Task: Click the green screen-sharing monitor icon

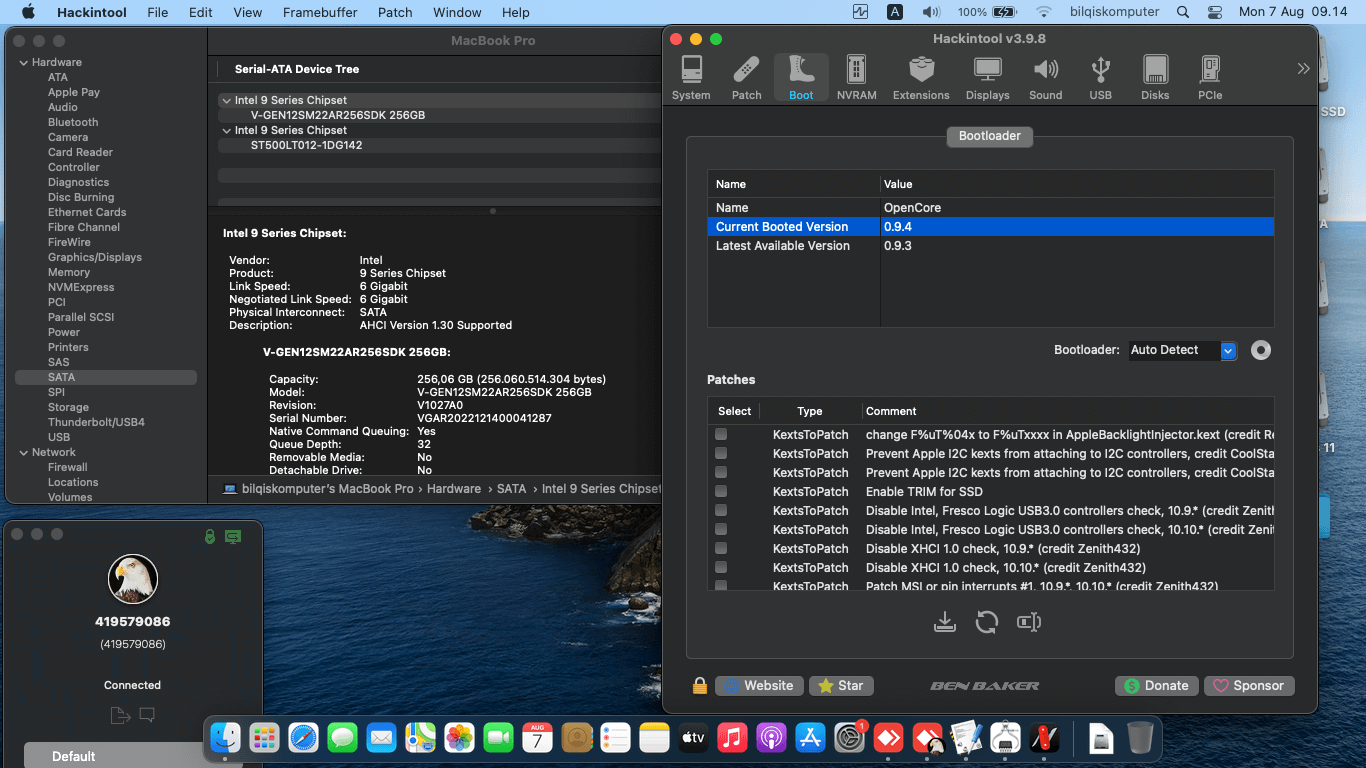Action: pos(233,537)
